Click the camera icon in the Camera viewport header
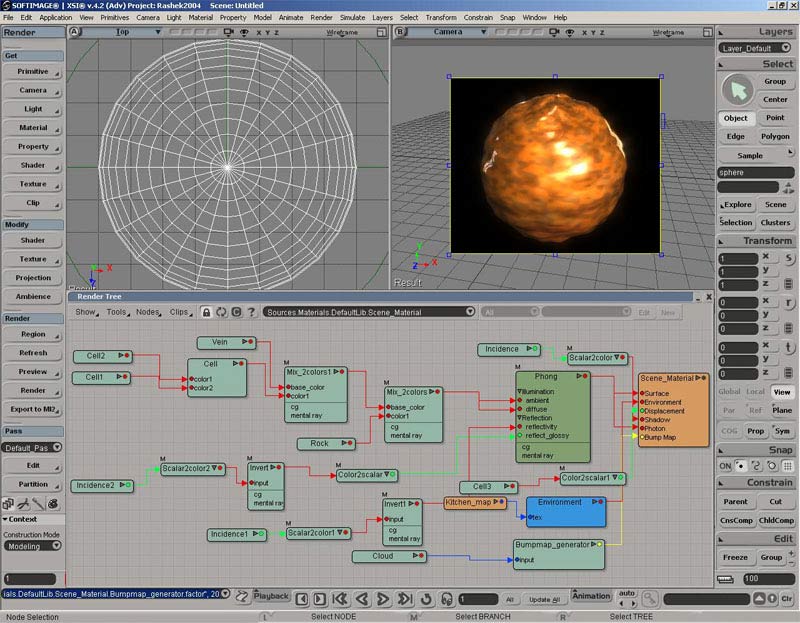The image size is (800, 623). pos(554,32)
